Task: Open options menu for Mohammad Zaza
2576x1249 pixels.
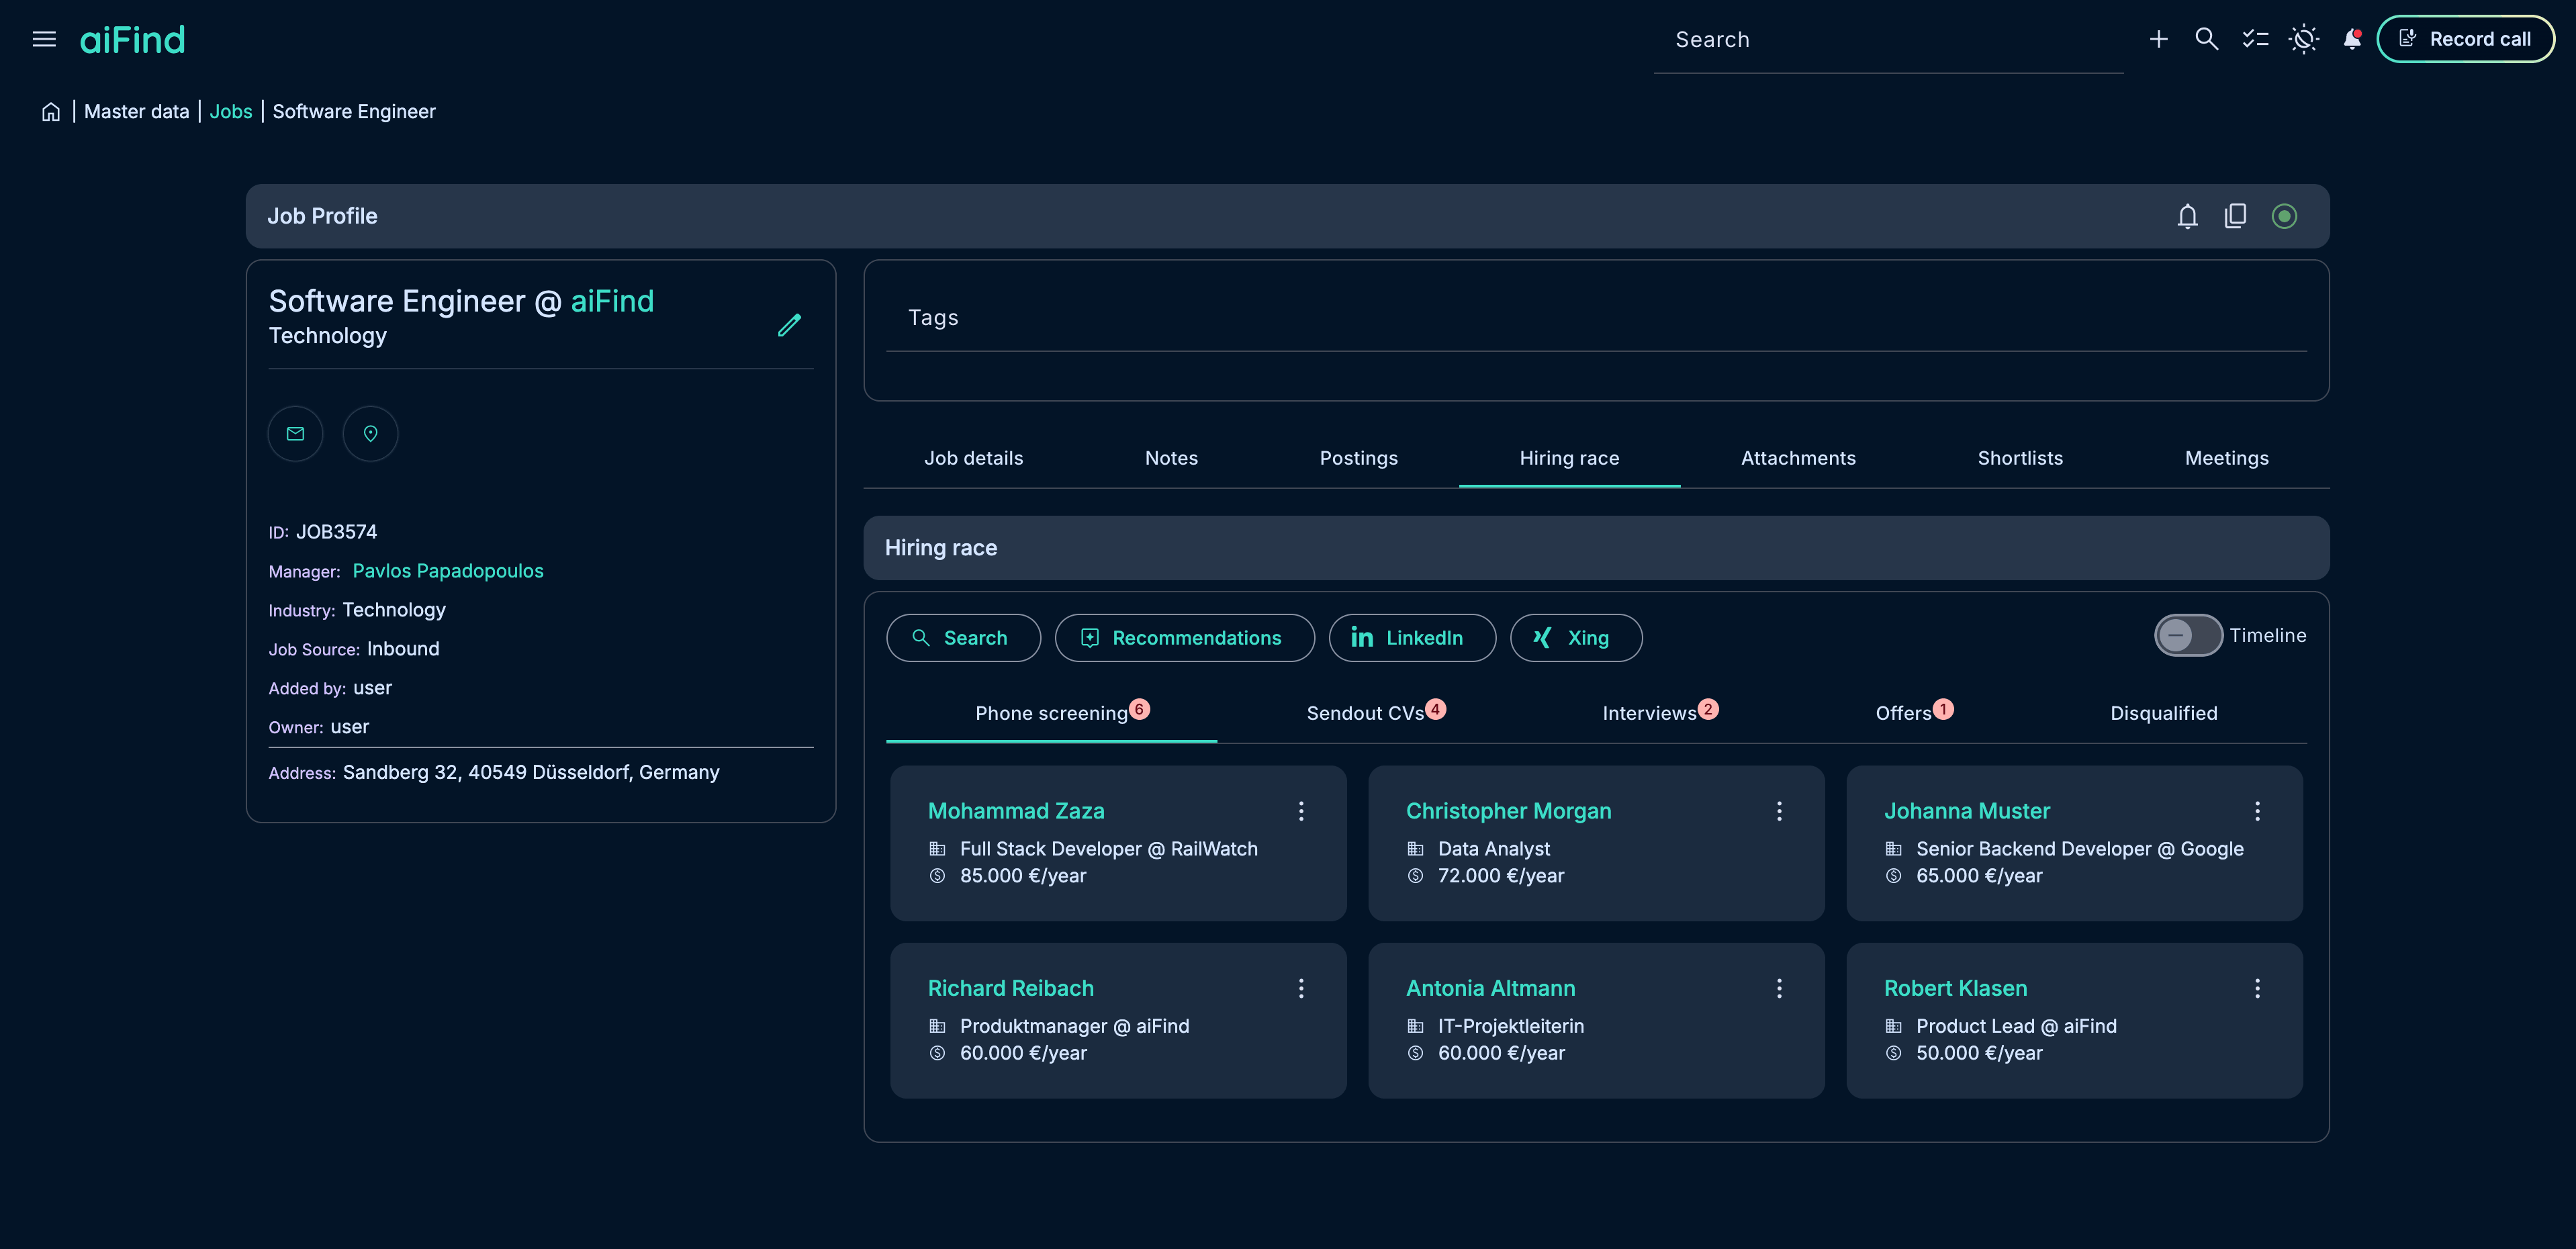Action: (x=1301, y=811)
